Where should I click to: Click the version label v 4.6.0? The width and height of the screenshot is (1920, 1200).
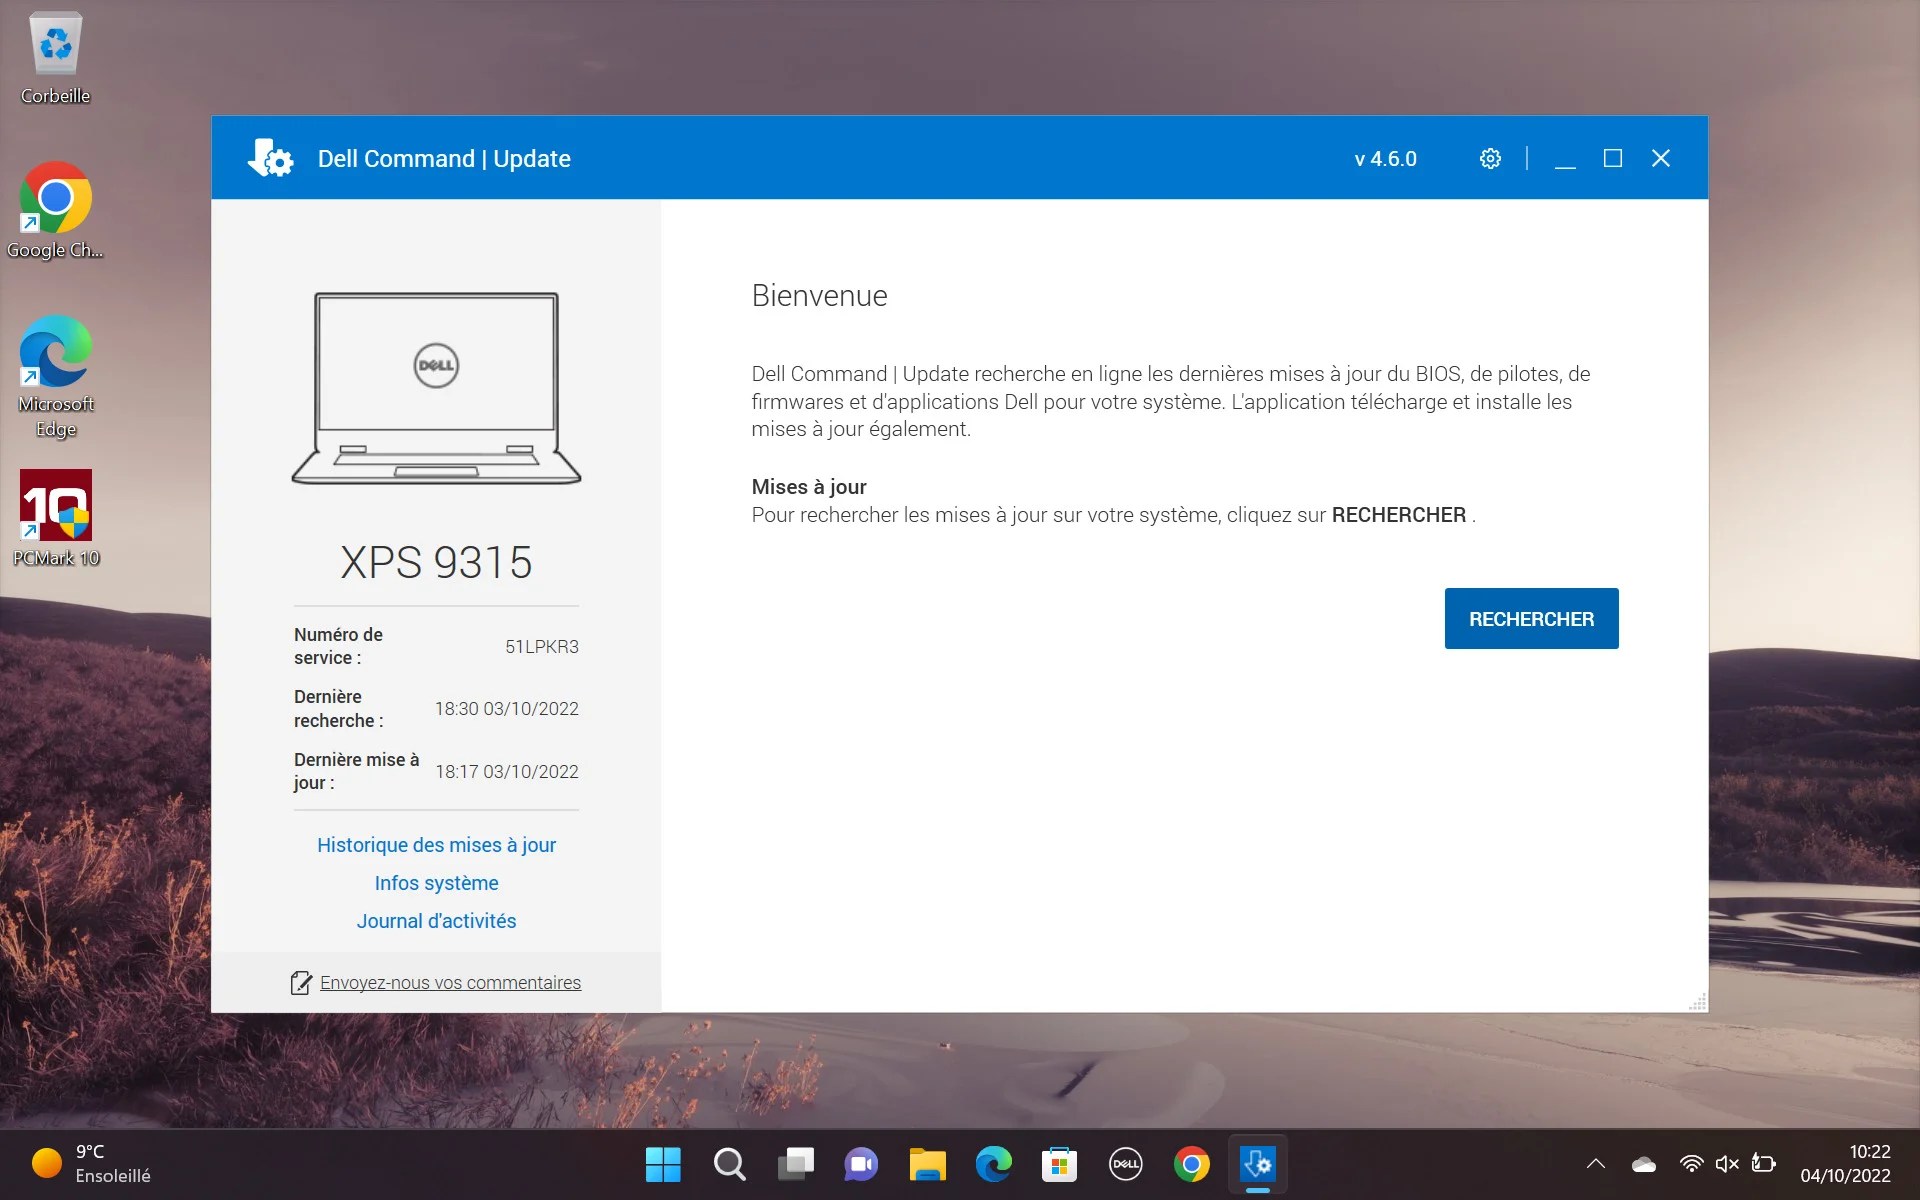click(x=1385, y=159)
